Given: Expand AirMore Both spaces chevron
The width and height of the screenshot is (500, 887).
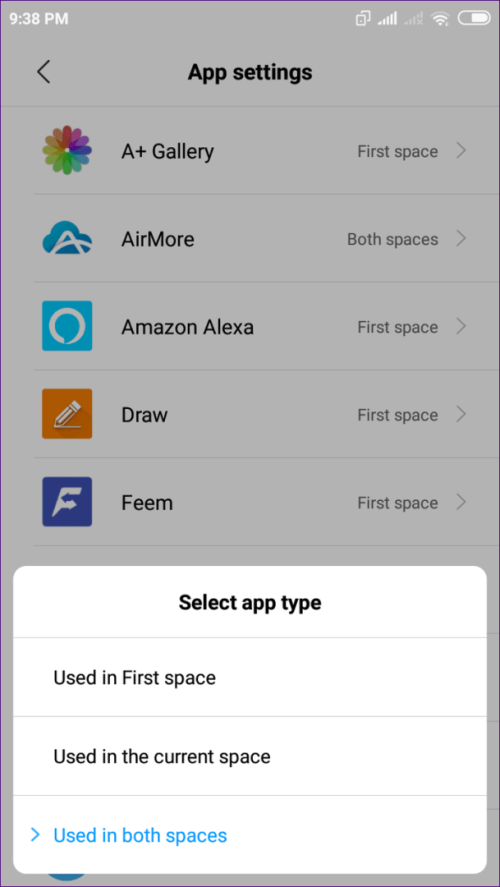Looking at the screenshot, I should (x=462, y=239).
